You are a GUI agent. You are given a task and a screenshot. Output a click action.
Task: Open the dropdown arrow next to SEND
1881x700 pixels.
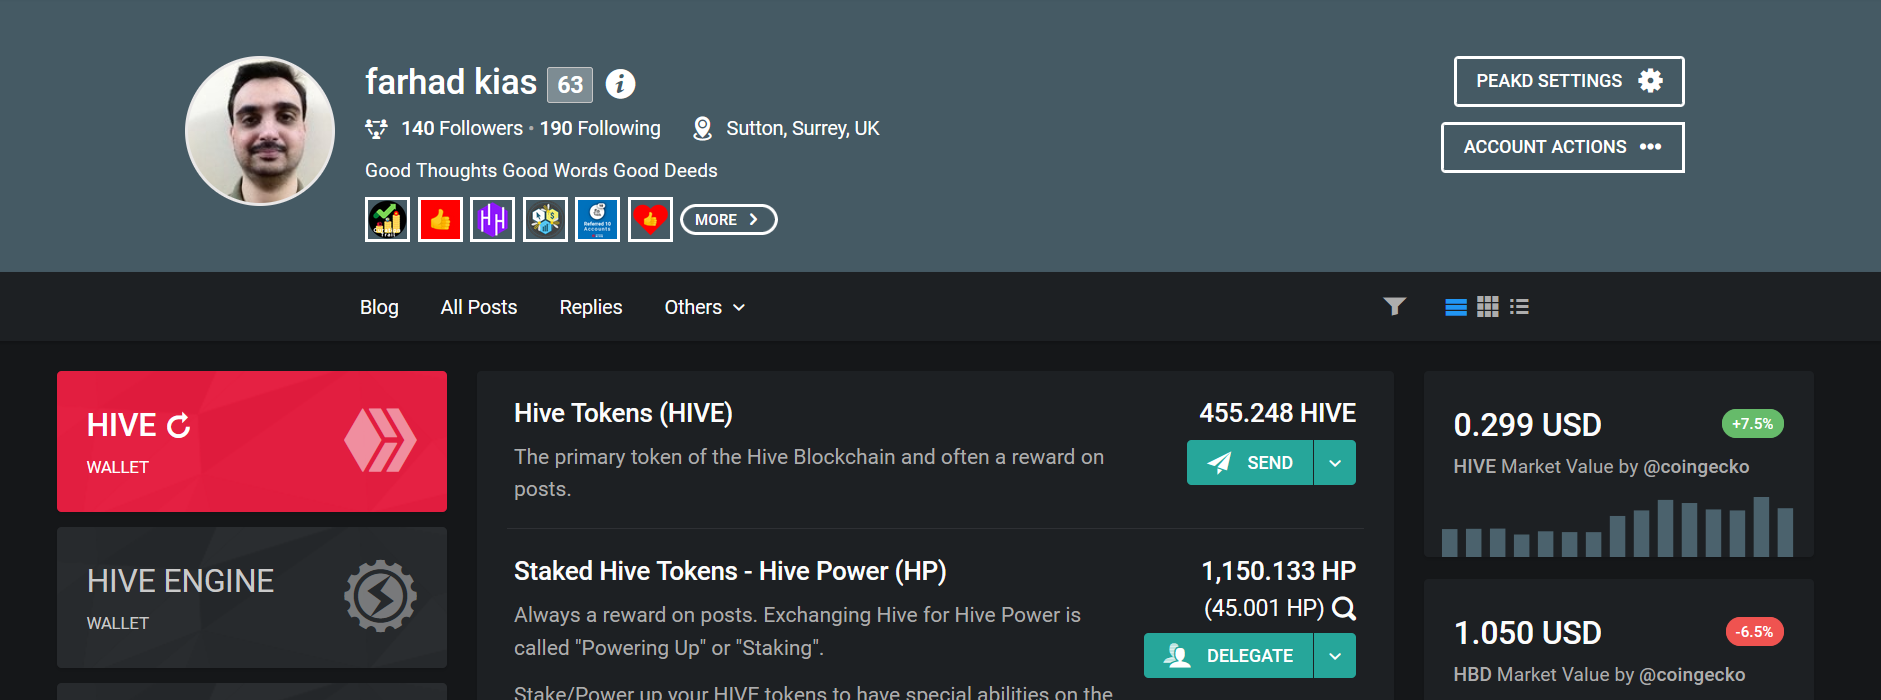pos(1335,463)
